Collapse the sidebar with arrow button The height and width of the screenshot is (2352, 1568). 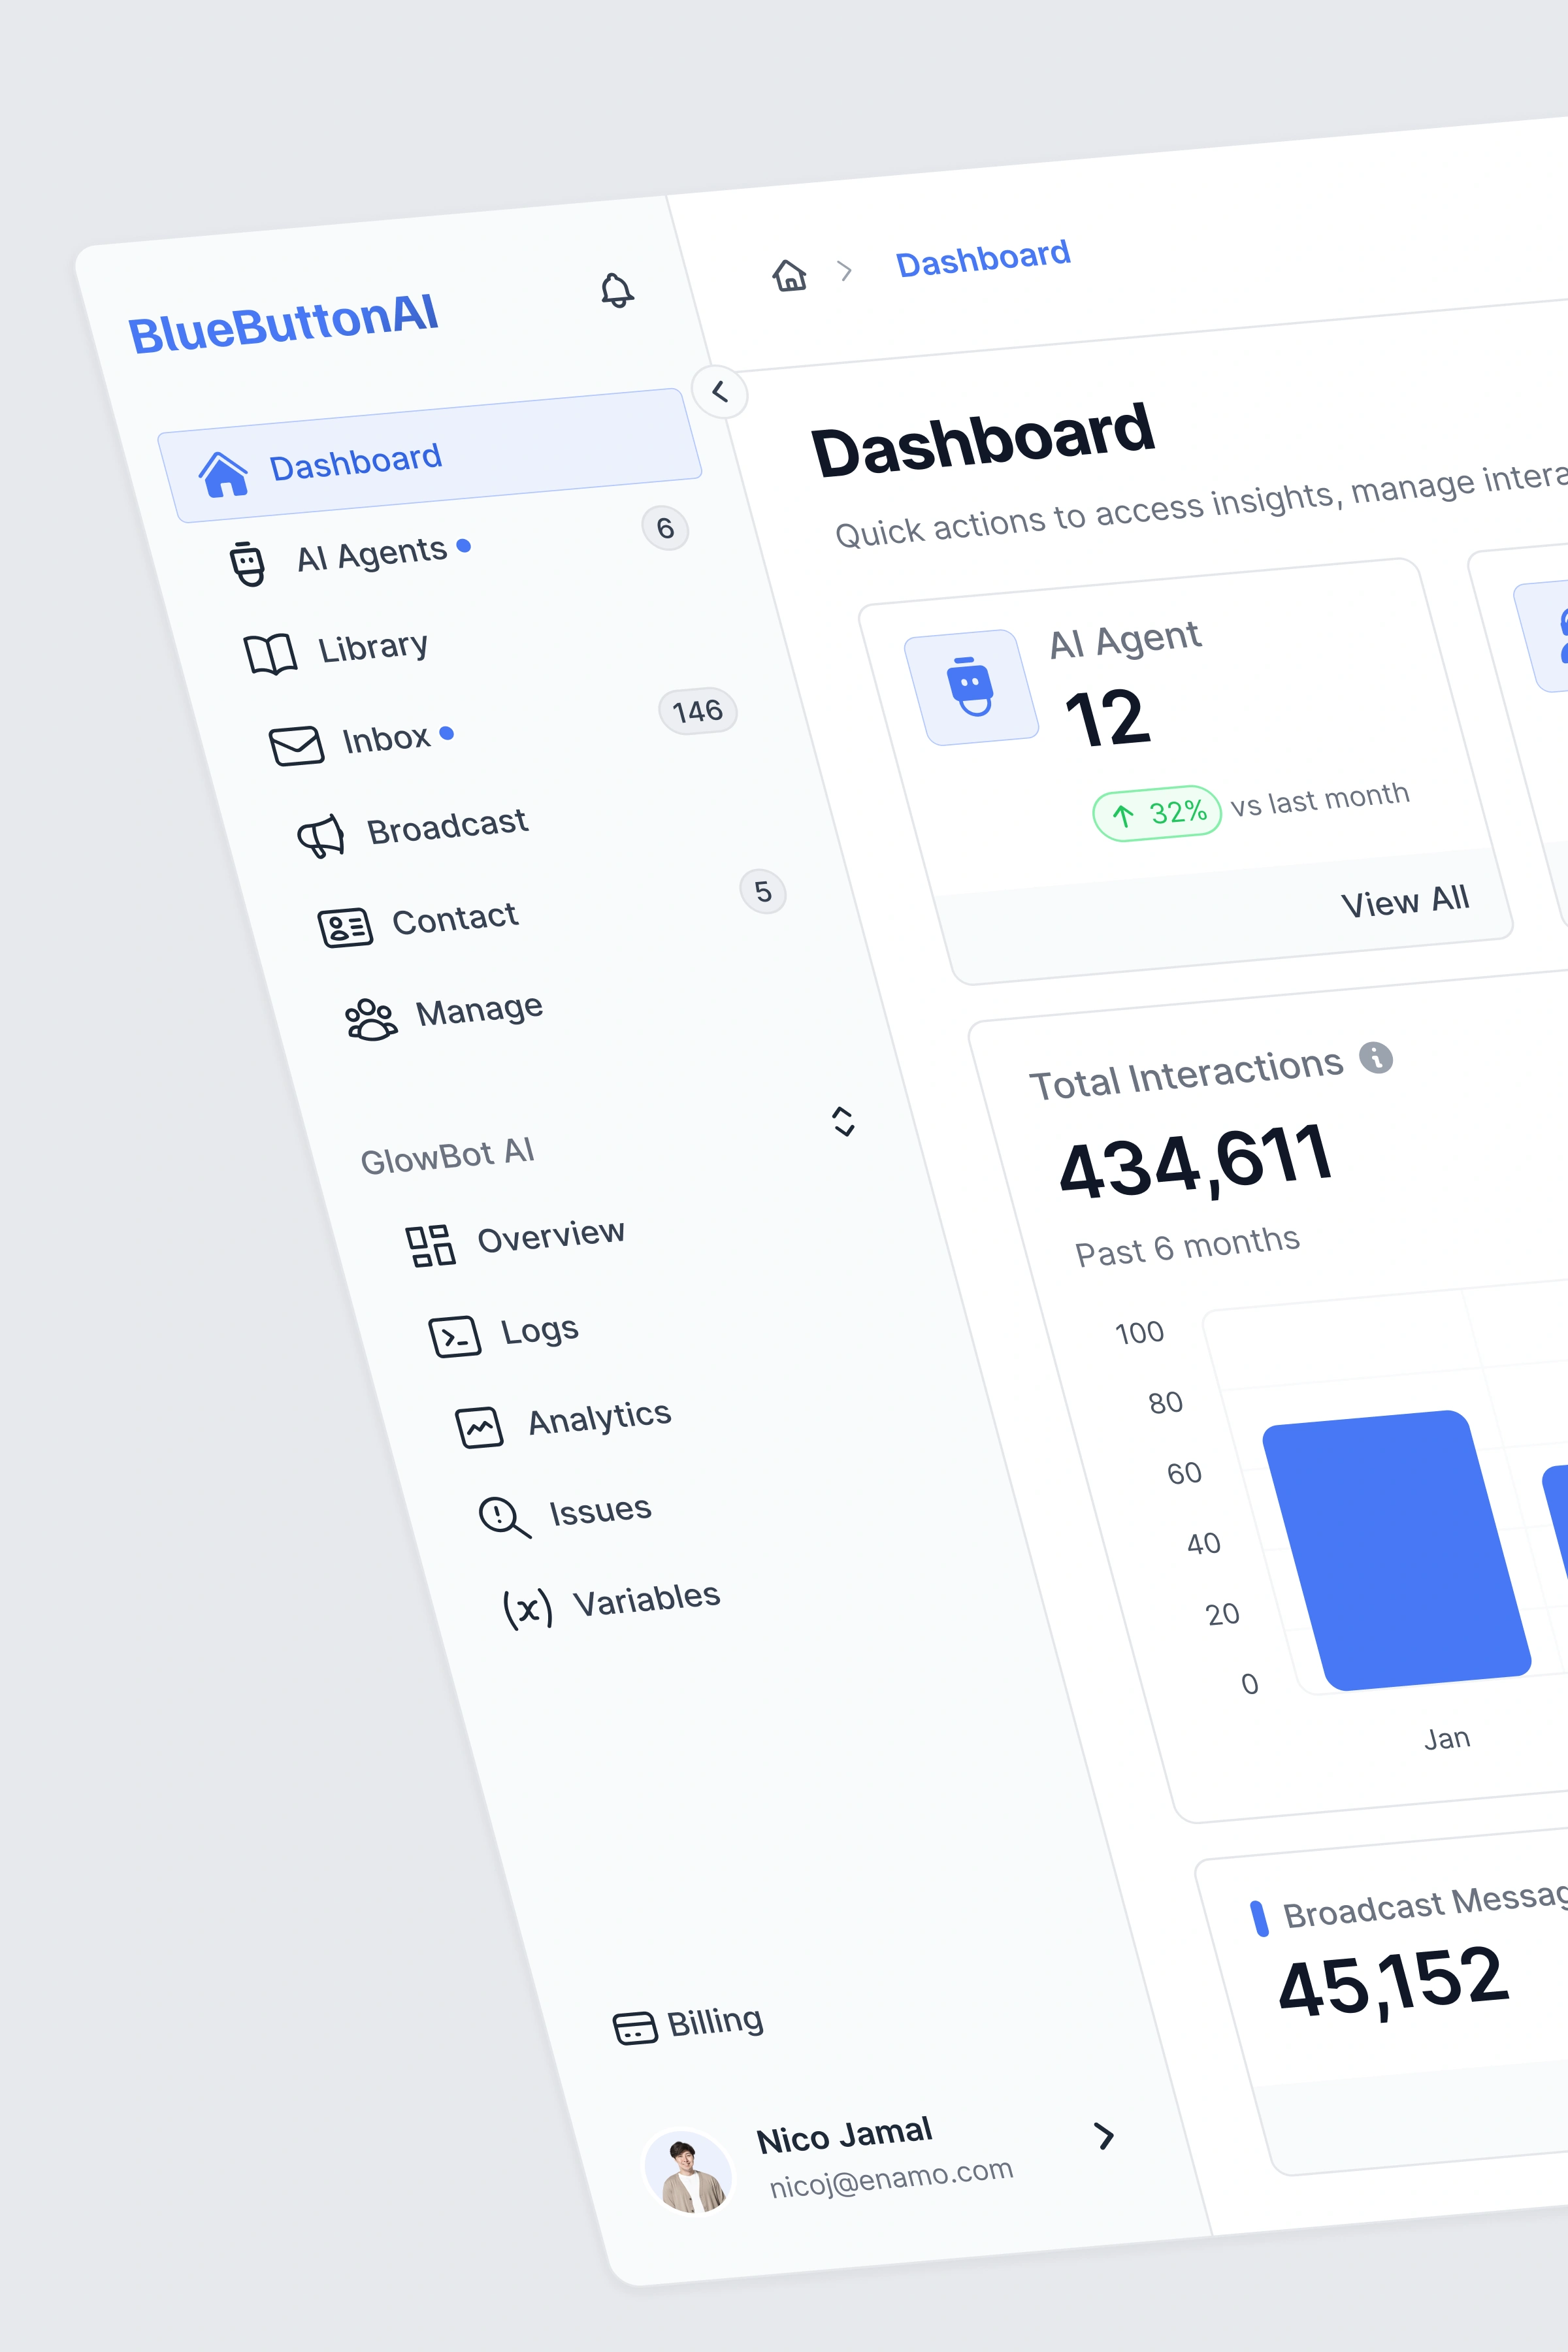click(719, 392)
